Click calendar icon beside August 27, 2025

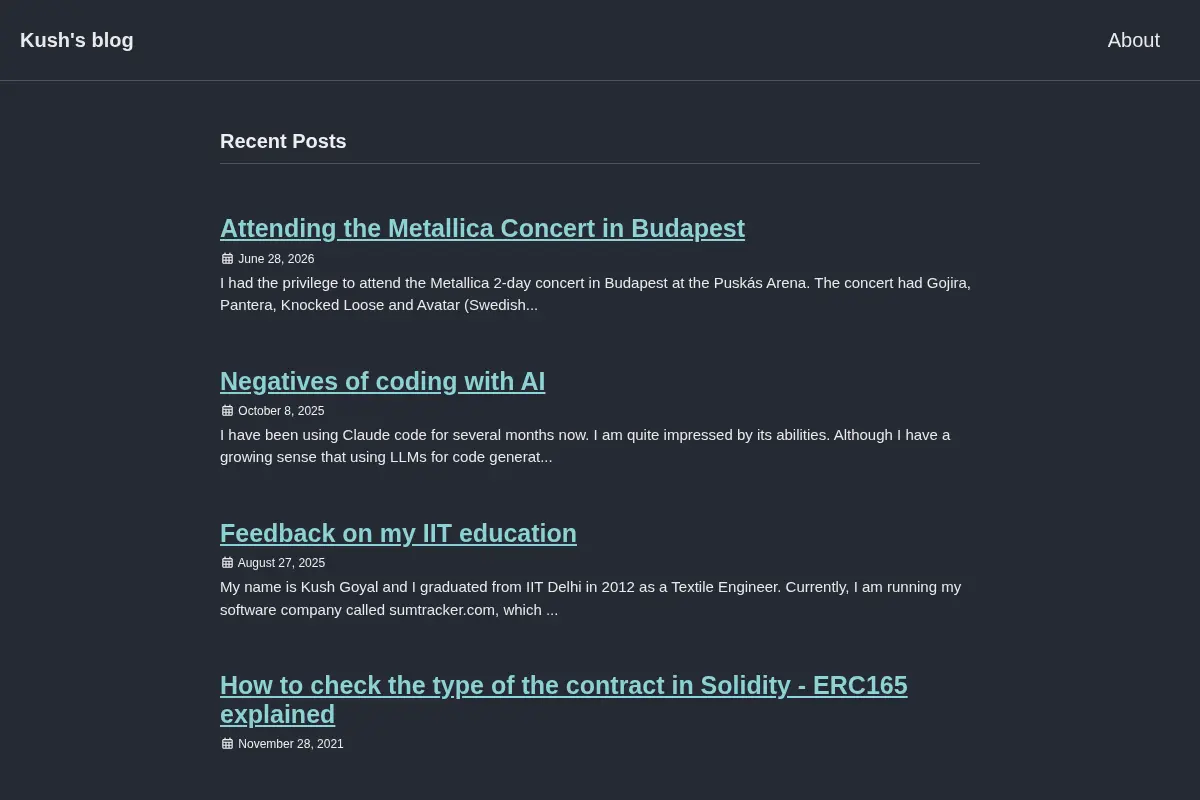(x=227, y=563)
